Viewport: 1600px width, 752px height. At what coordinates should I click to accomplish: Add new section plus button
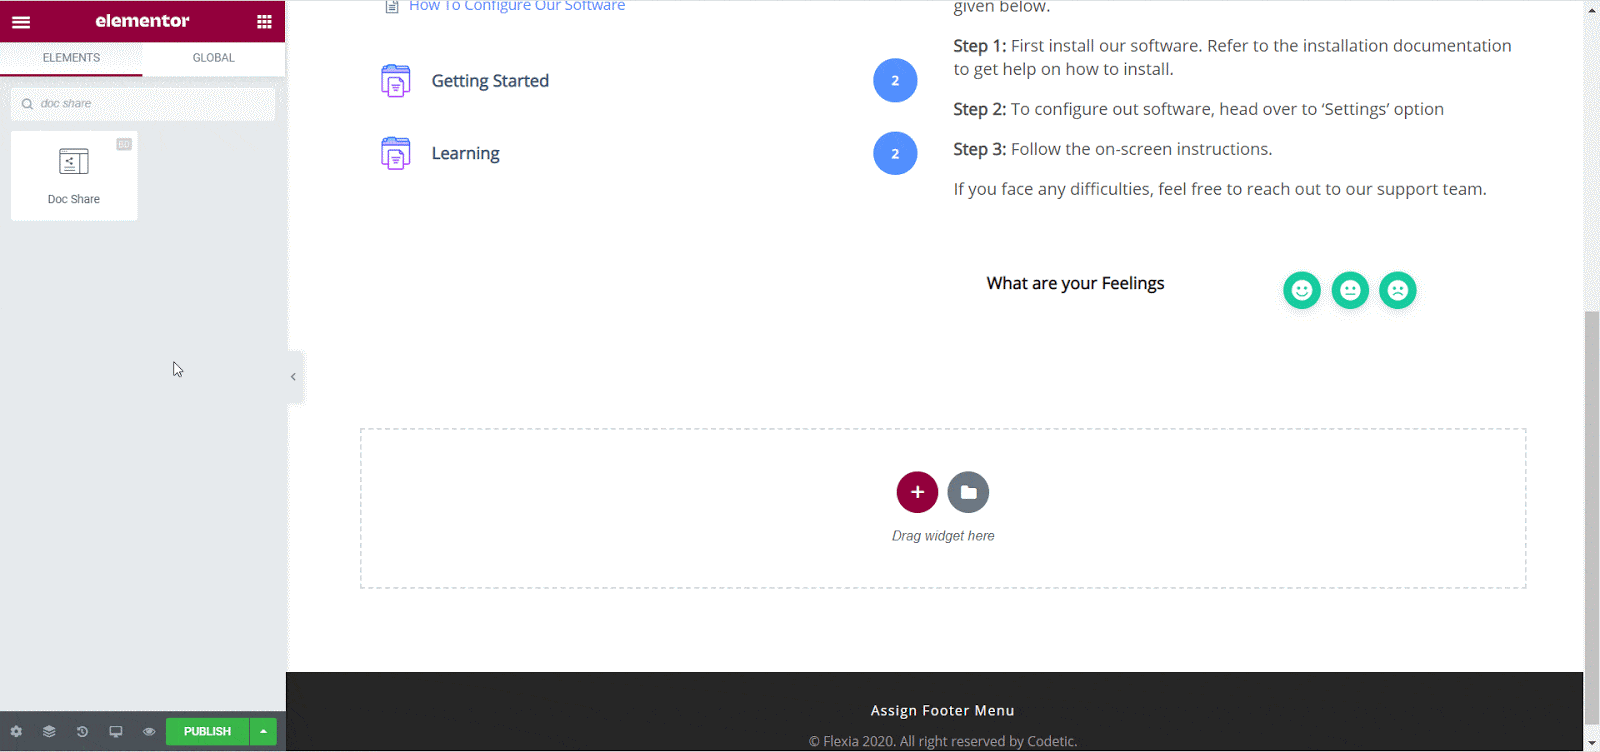917,492
